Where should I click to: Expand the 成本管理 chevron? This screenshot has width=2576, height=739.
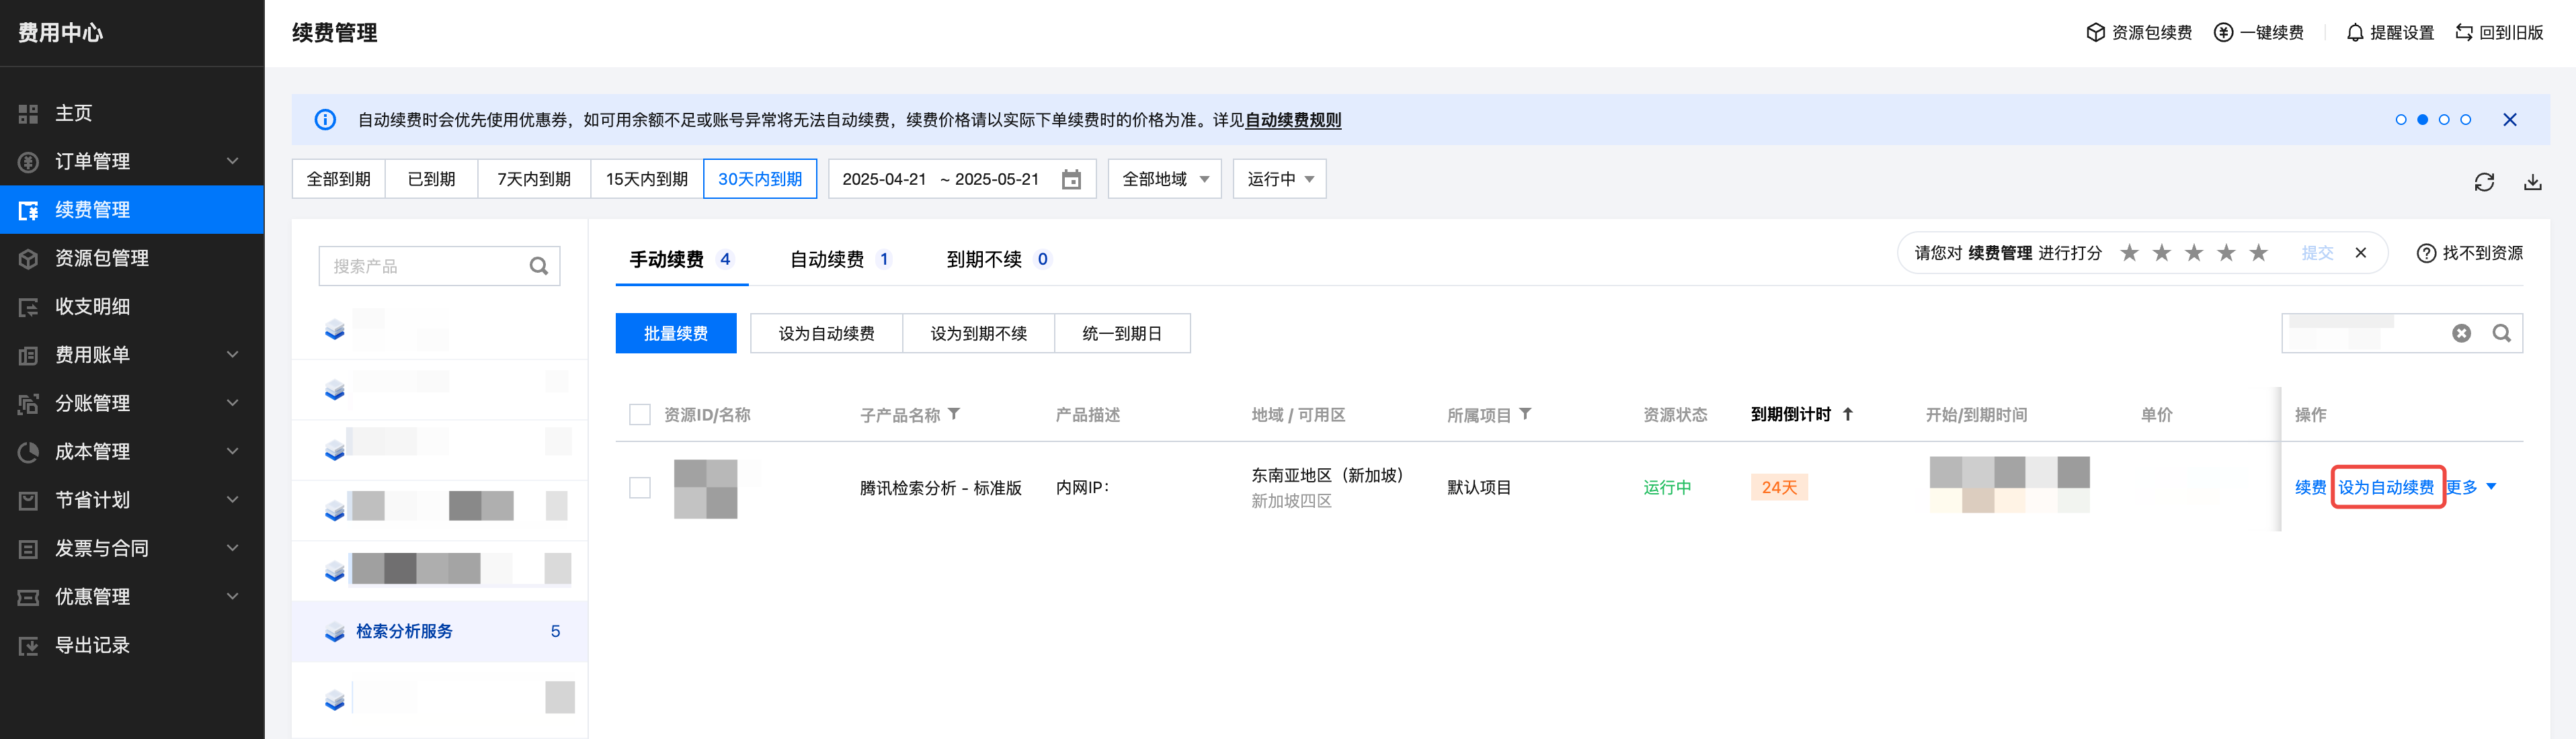coord(232,452)
